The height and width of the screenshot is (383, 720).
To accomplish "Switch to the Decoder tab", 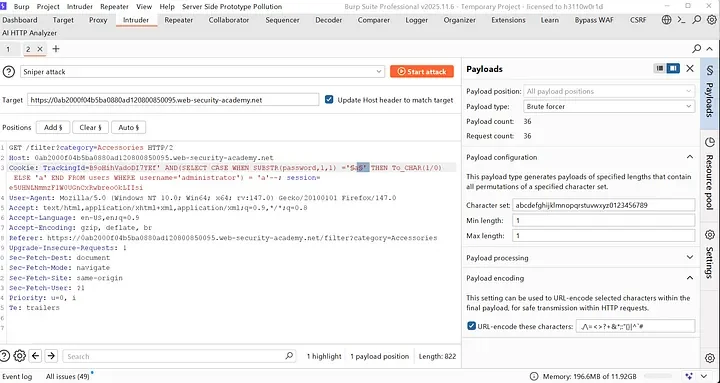I will pos(329,20).
